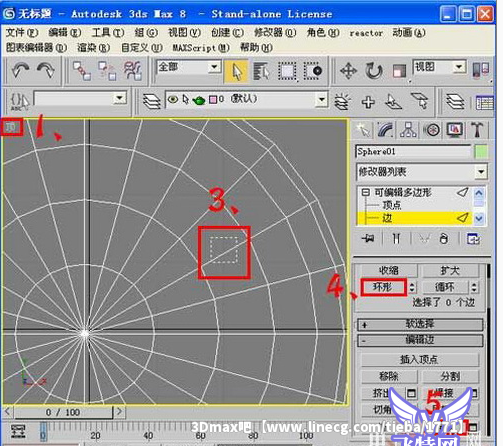Choose the Rectangular Selection Region icon
The height and width of the screenshot is (446, 503).
[x=287, y=71]
